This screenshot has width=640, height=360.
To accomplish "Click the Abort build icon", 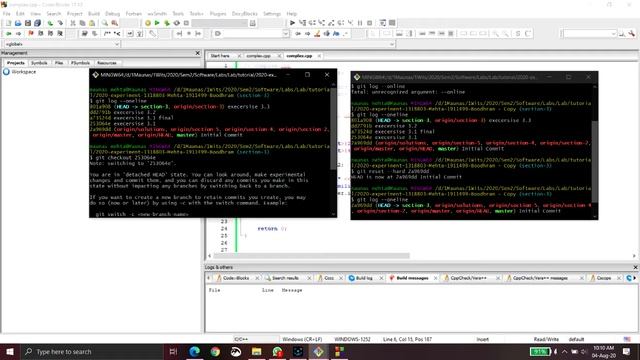I will tap(186, 23).
